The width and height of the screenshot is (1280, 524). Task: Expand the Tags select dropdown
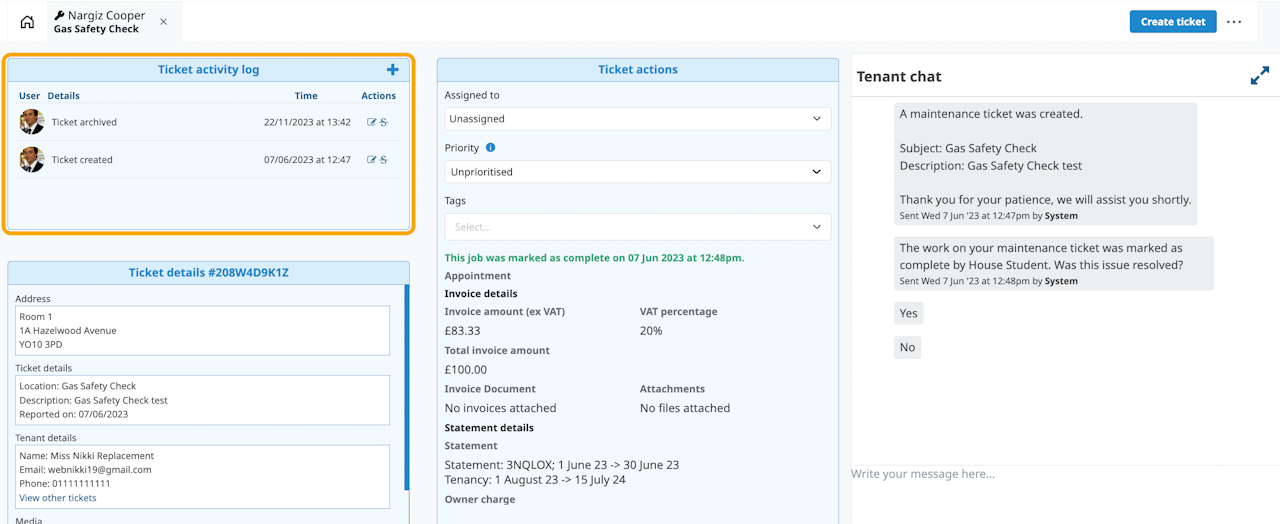click(637, 227)
